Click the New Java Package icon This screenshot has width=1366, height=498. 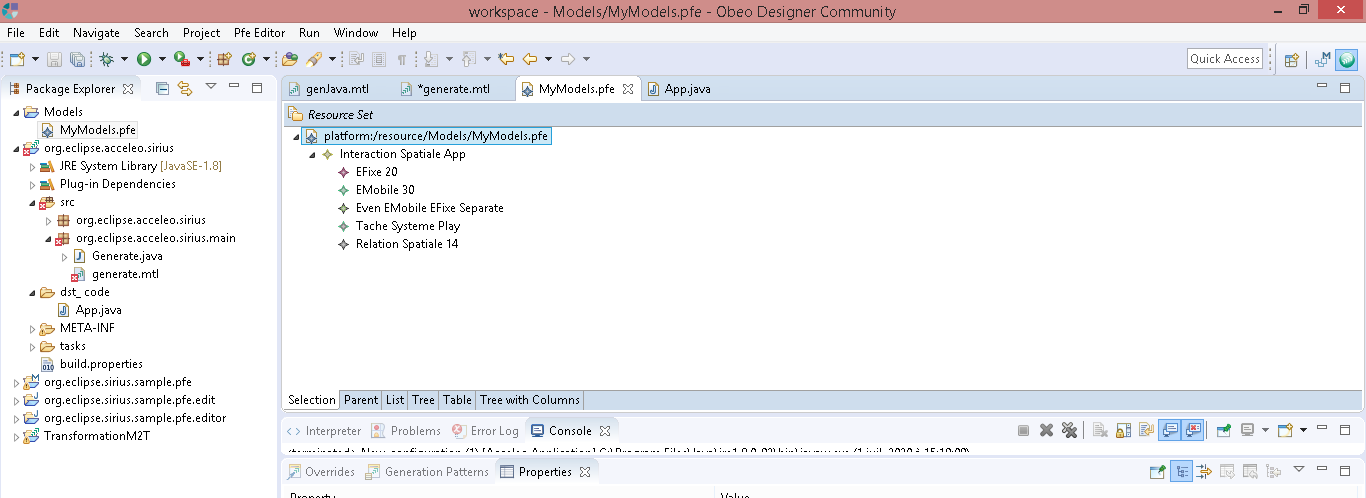224,59
